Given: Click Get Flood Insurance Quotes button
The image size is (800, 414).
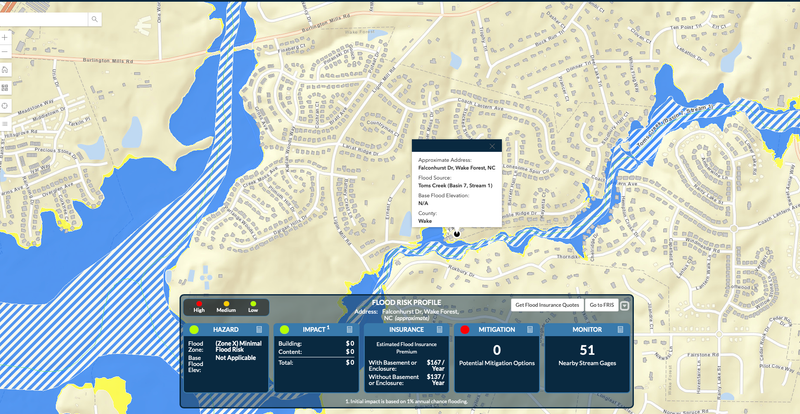Looking at the screenshot, I should (547, 305).
